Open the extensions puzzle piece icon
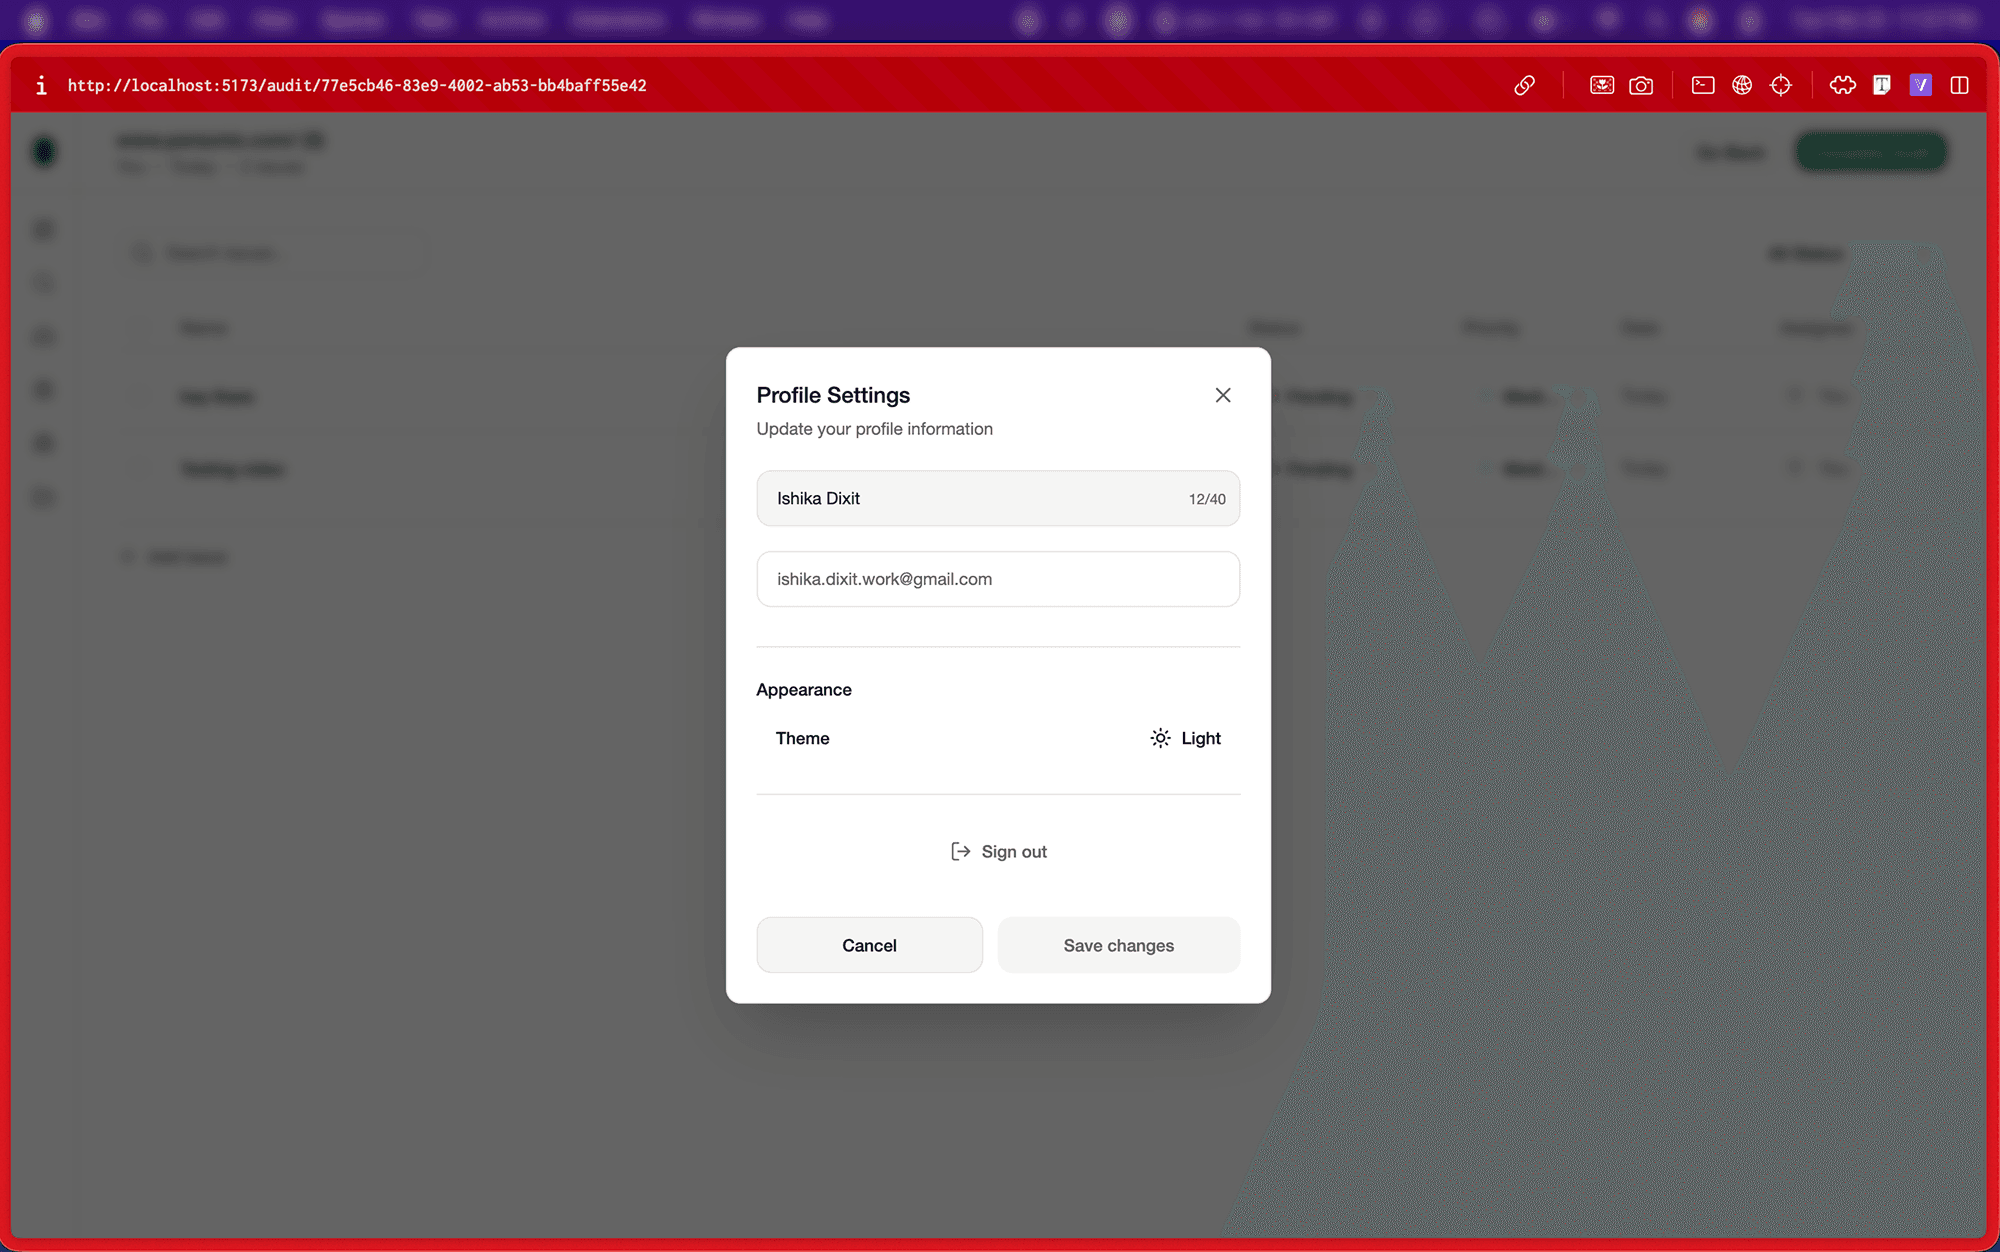The width and height of the screenshot is (2000, 1252). tap(1842, 85)
